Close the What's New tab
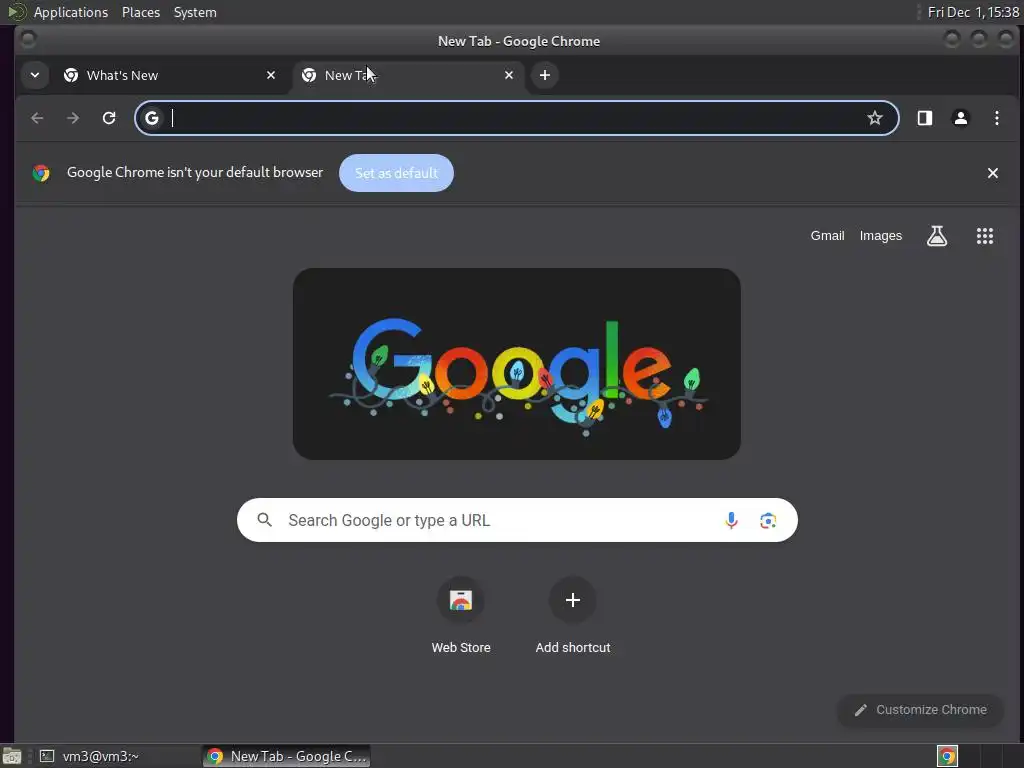The width and height of the screenshot is (1024, 768). (x=271, y=75)
